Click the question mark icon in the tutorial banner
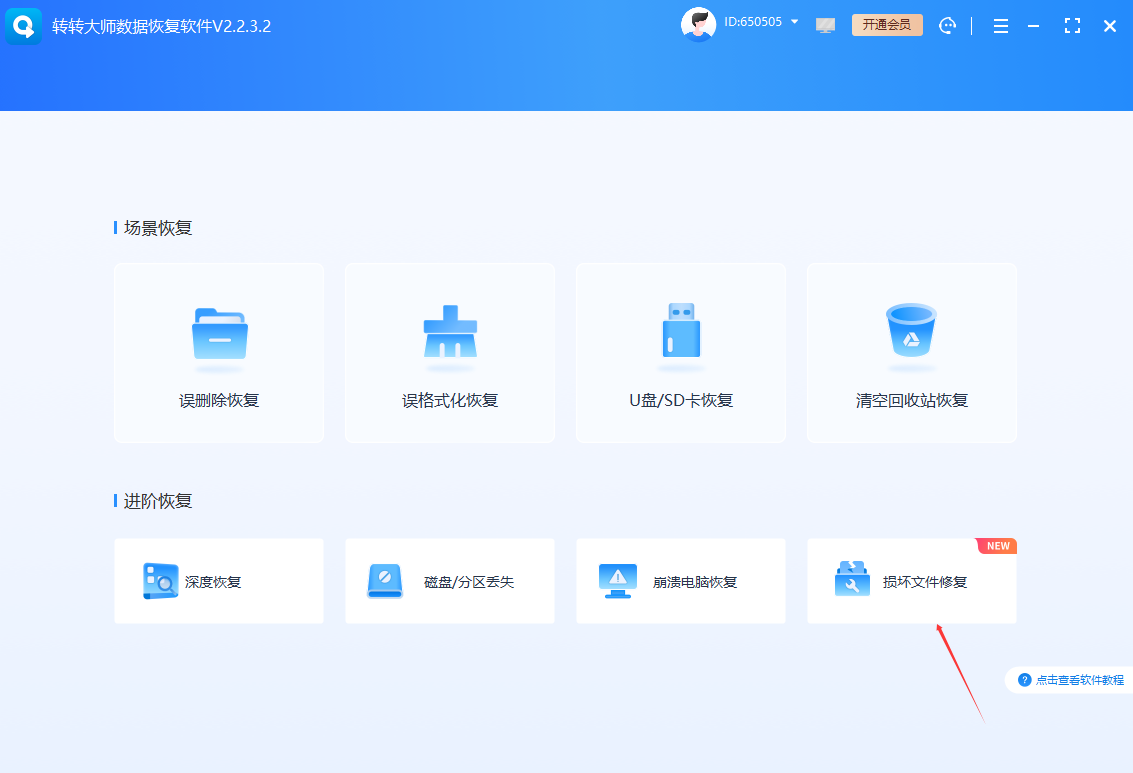The width and height of the screenshot is (1133, 773). 1024,679
